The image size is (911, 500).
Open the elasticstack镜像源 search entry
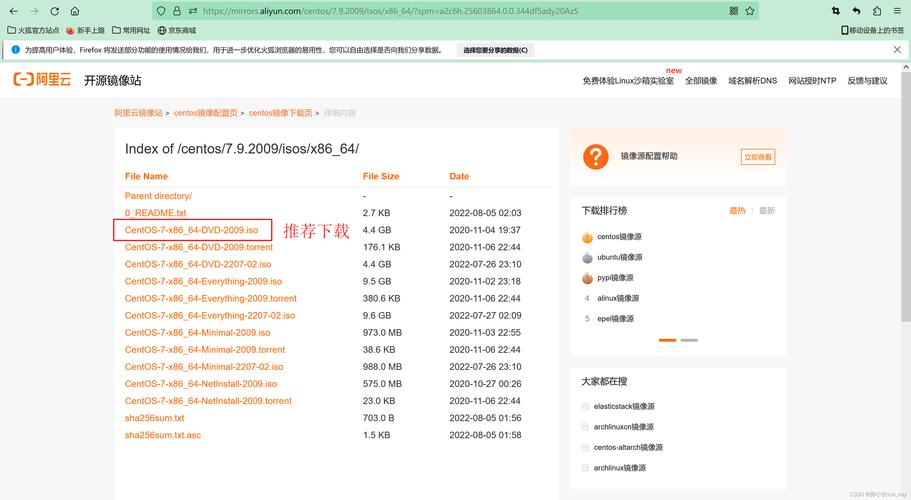(624, 407)
